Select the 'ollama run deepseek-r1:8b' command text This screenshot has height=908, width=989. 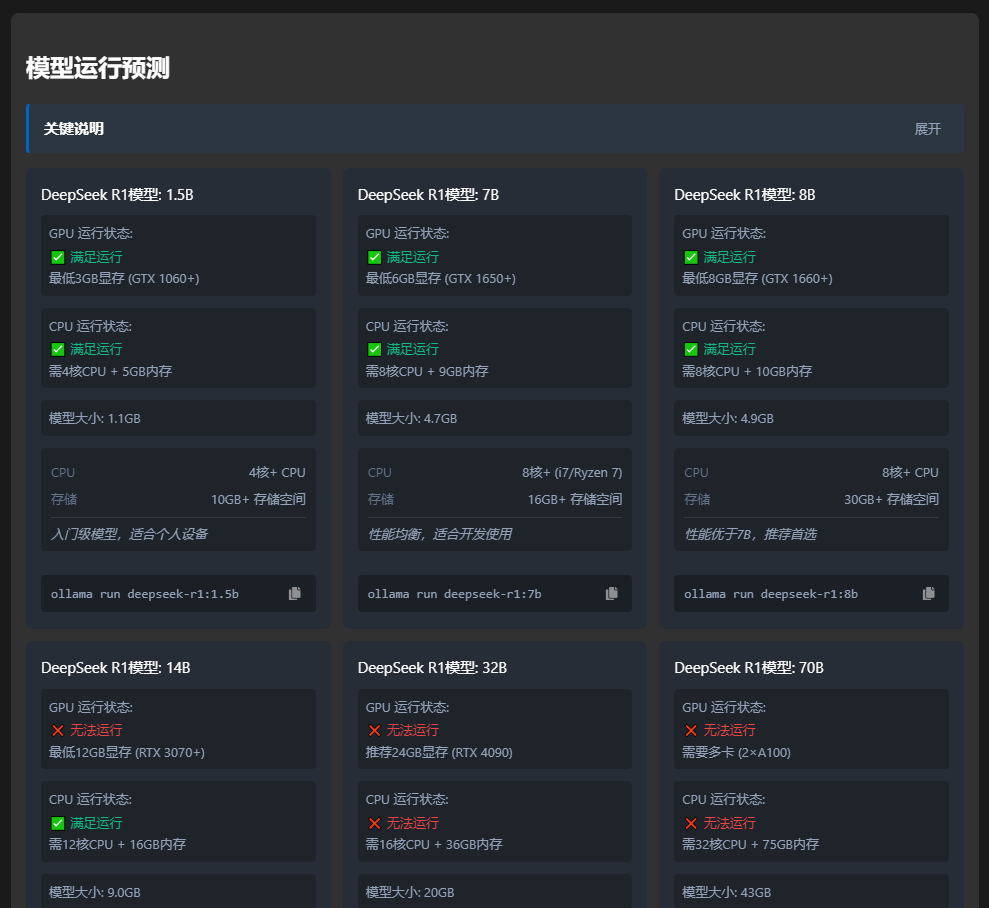click(x=771, y=594)
